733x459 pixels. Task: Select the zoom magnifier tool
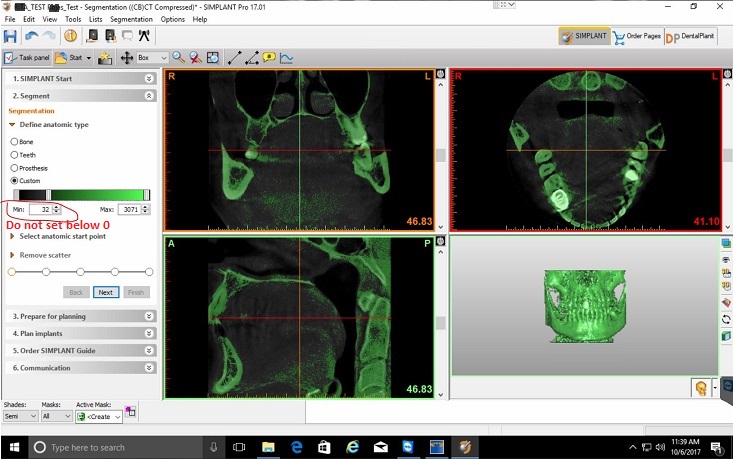(x=178, y=58)
